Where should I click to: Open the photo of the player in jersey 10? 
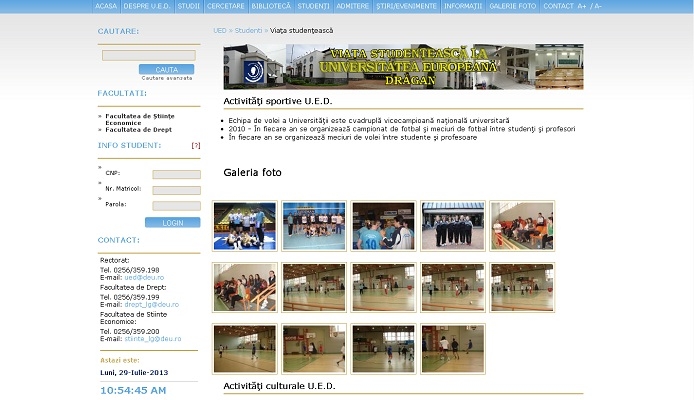tap(383, 226)
